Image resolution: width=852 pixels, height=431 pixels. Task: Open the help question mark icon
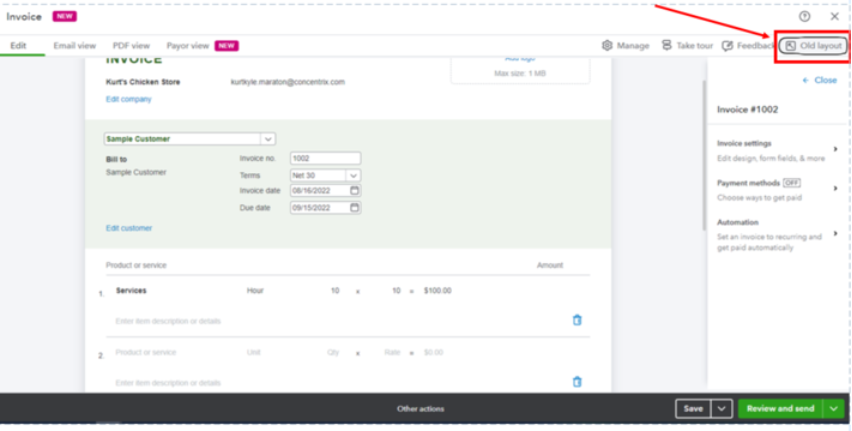[804, 16]
